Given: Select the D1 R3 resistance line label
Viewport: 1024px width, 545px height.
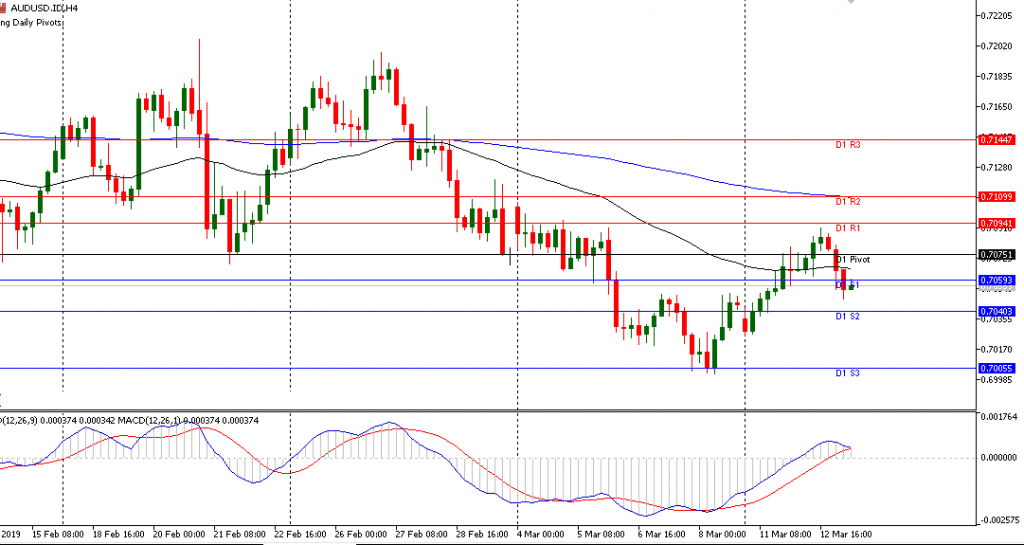Looking at the screenshot, I should click(848, 145).
